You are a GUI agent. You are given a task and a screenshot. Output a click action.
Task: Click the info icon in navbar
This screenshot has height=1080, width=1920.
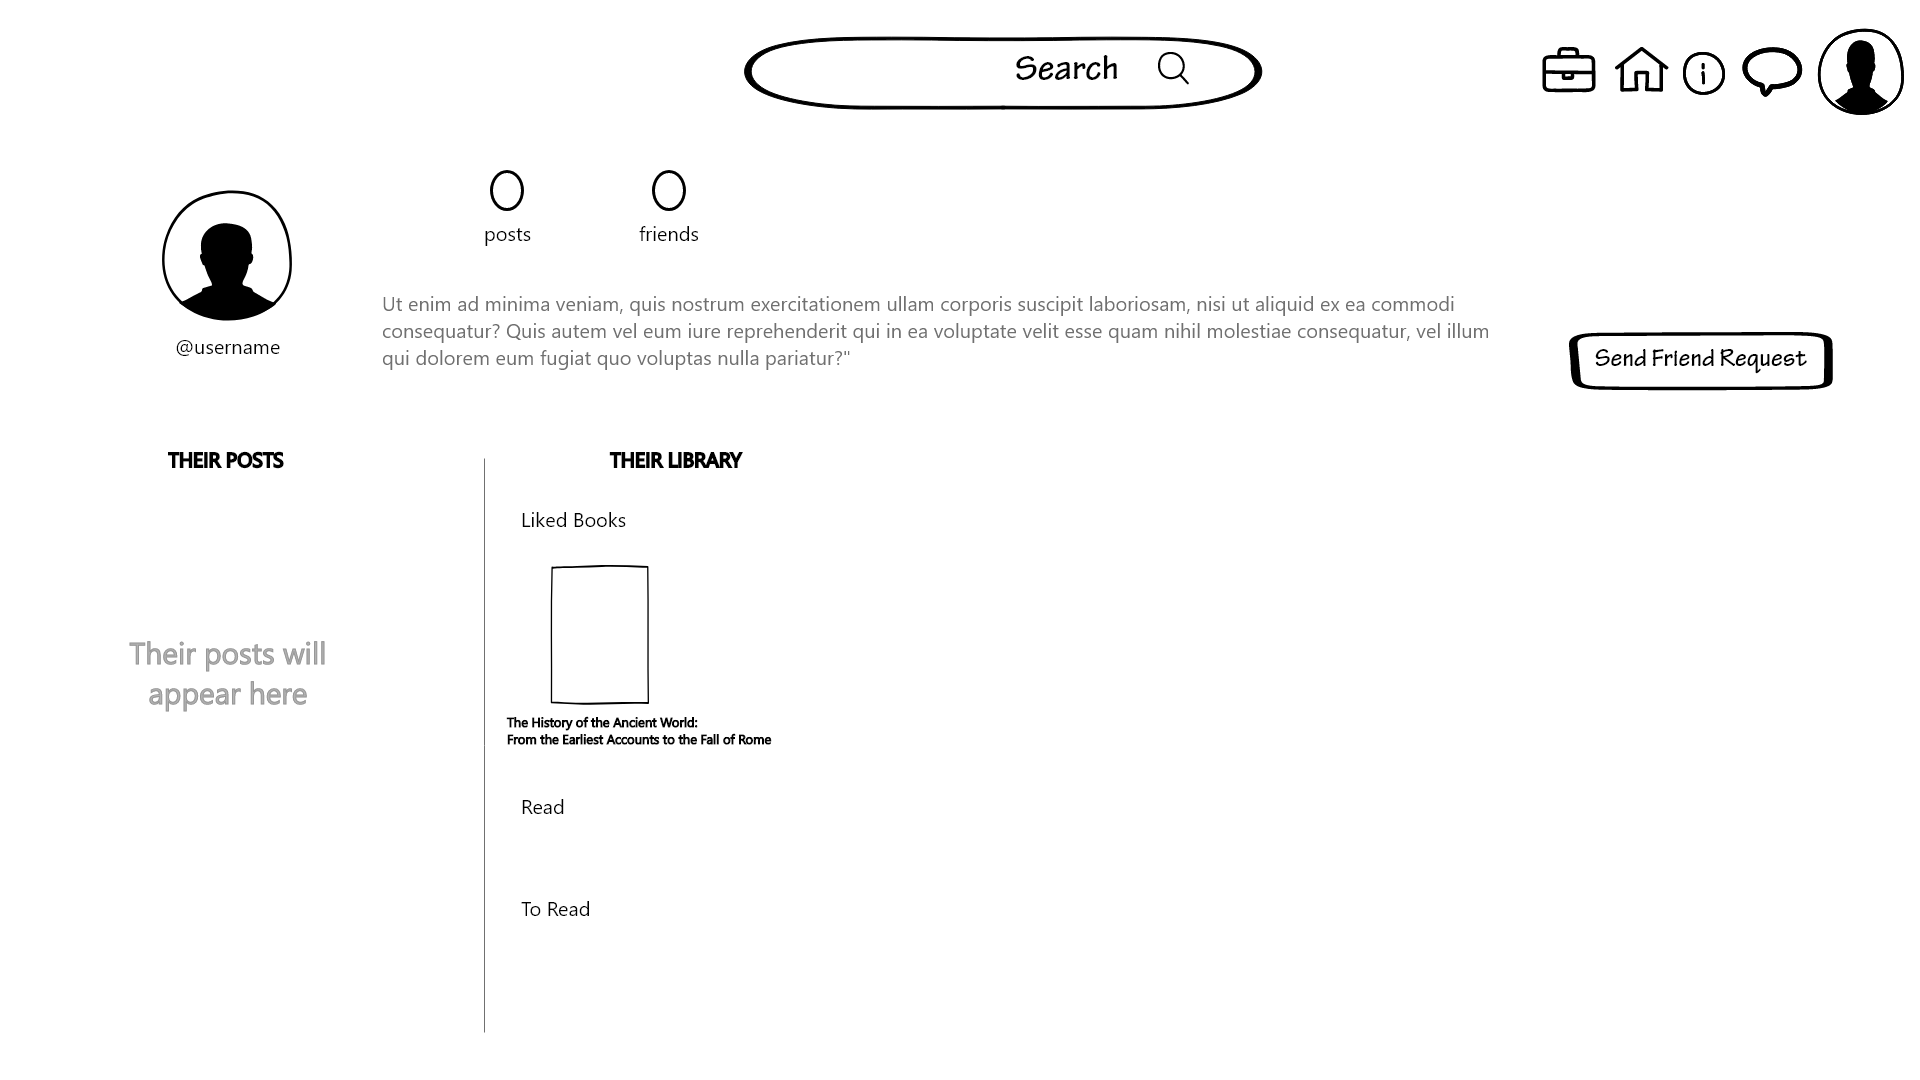click(1704, 71)
